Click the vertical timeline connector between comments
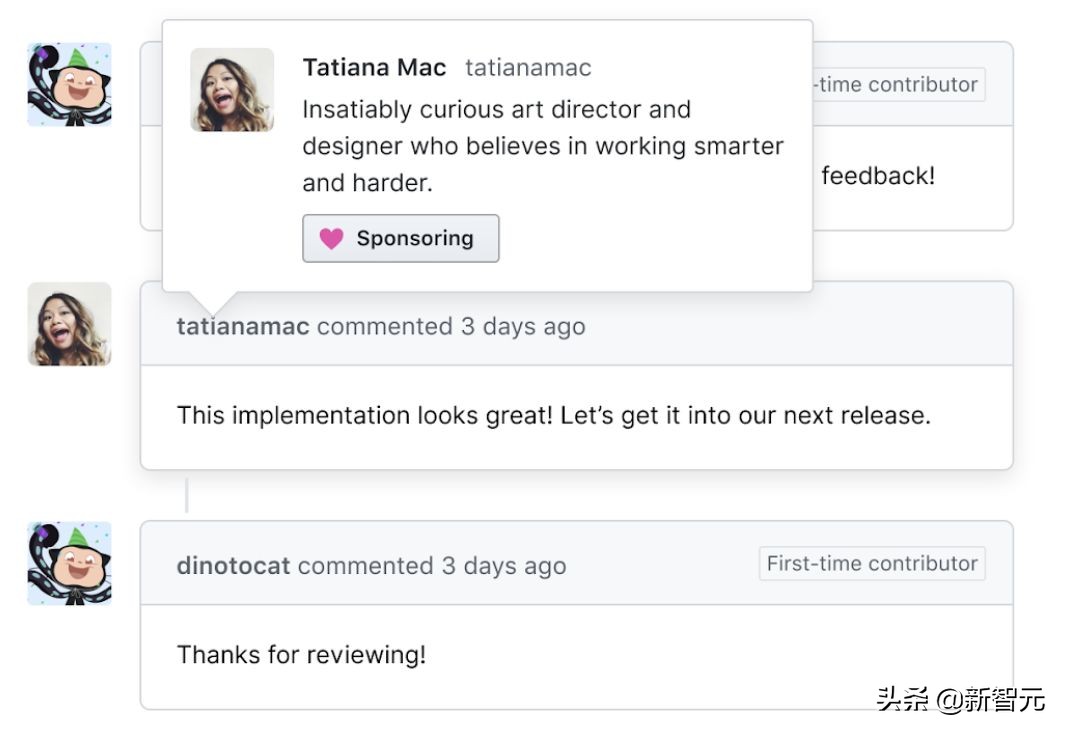Screen dimensions: 1066x734 [x=186, y=495]
